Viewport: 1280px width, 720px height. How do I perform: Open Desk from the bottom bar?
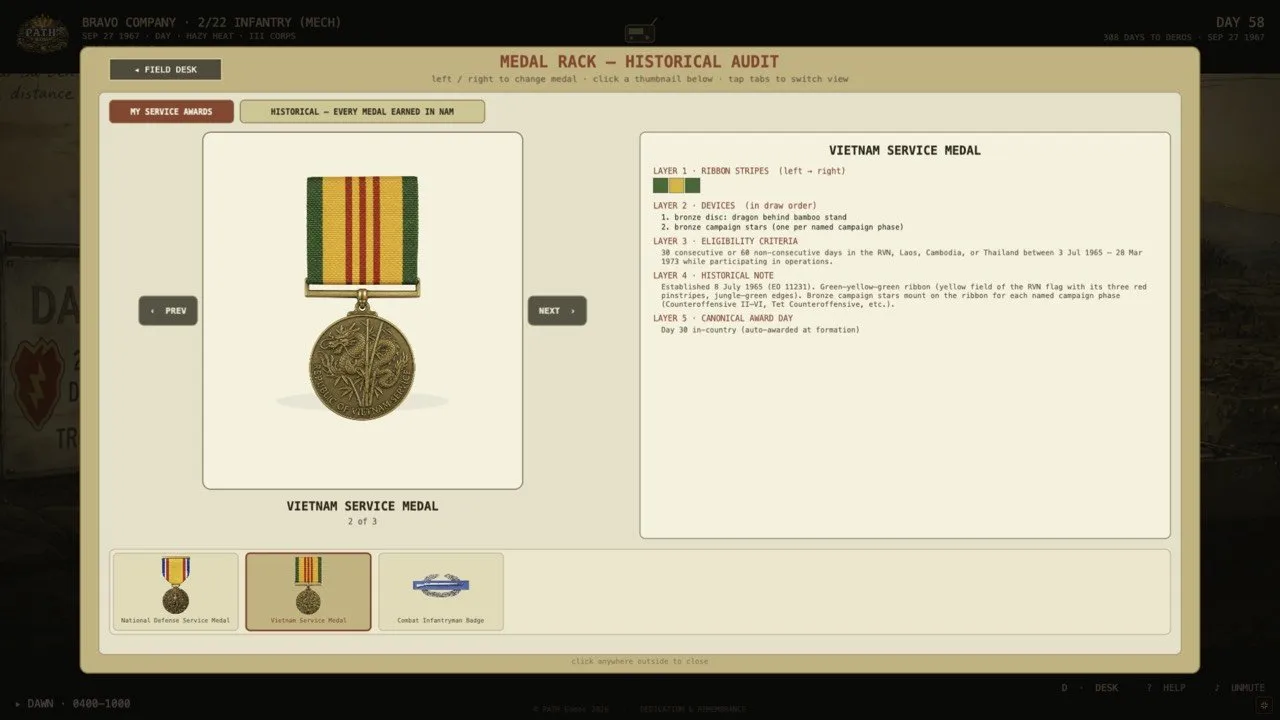[x=1090, y=688]
